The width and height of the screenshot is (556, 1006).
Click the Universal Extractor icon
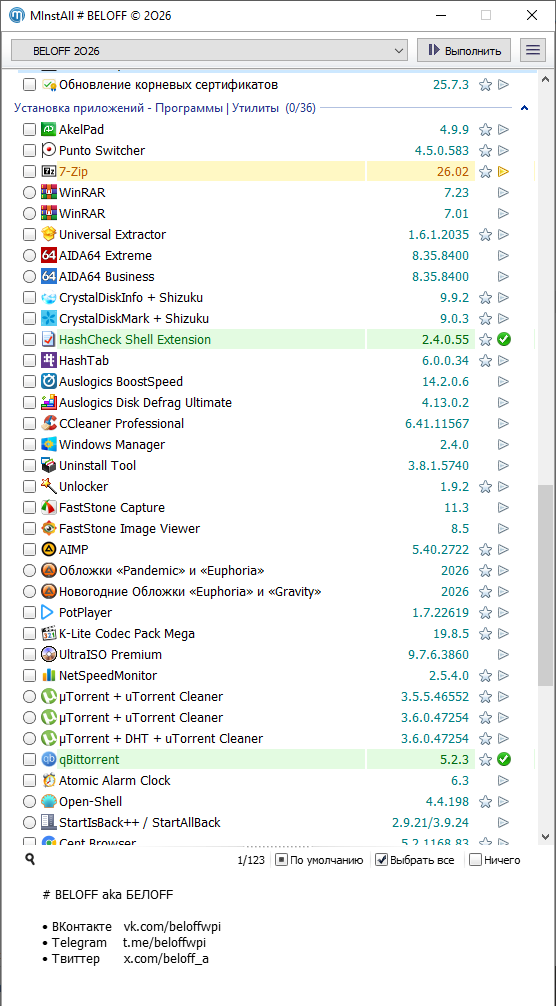click(x=49, y=235)
